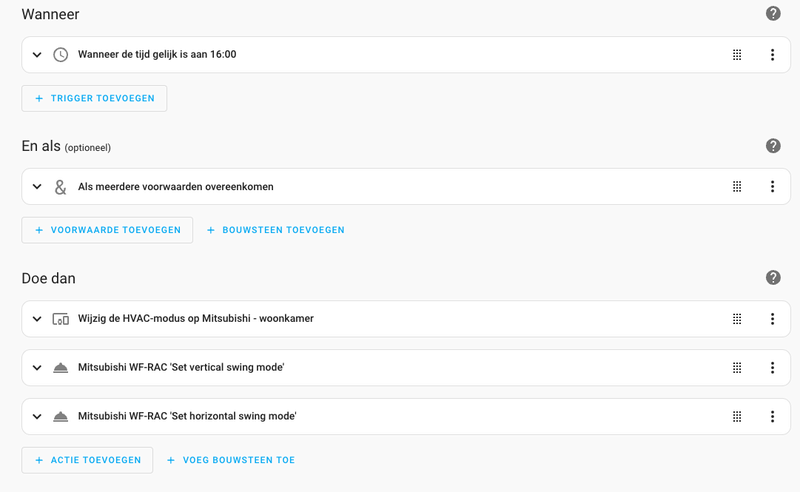The height and width of the screenshot is (492, 800).
Task: Click 'Voeg bouwsteen toe' under actions
Action: point(230,460)
